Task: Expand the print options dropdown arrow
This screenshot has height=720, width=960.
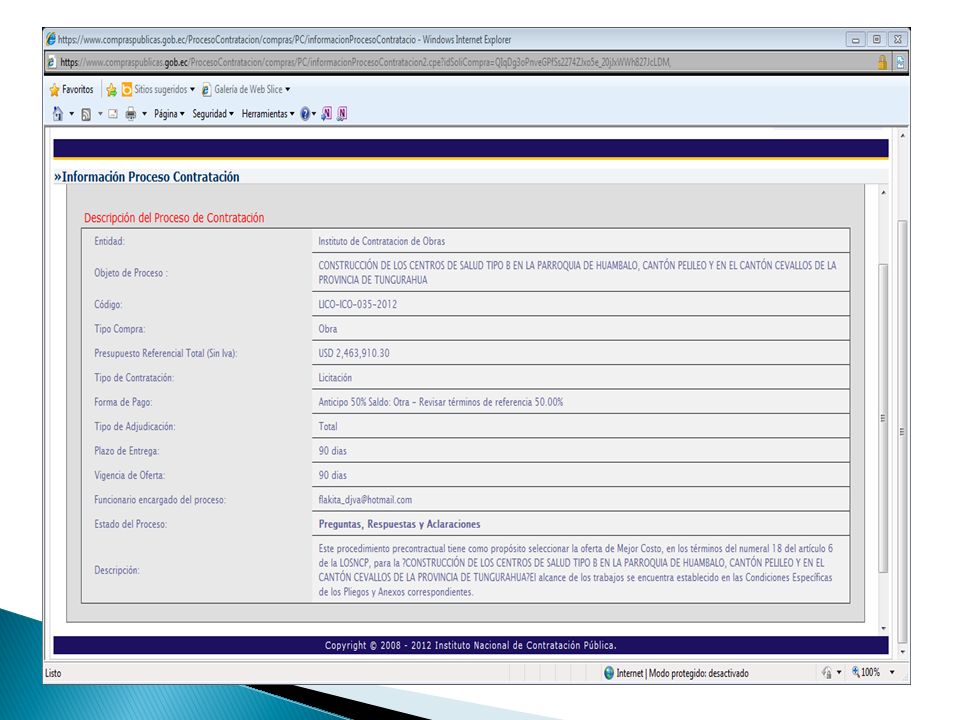Action: point(144,113)
